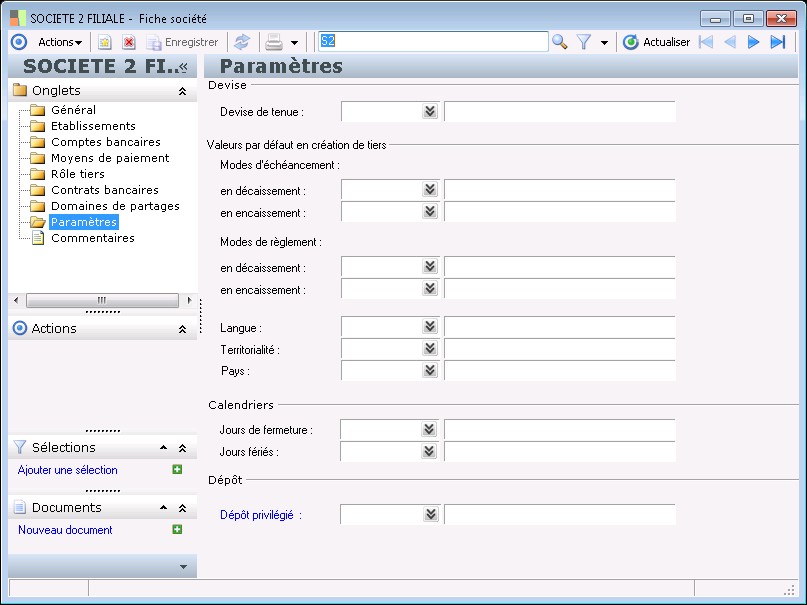Open the Langue dropdown
The height and width of the screenshot is (605, 807).
[430, 327]
